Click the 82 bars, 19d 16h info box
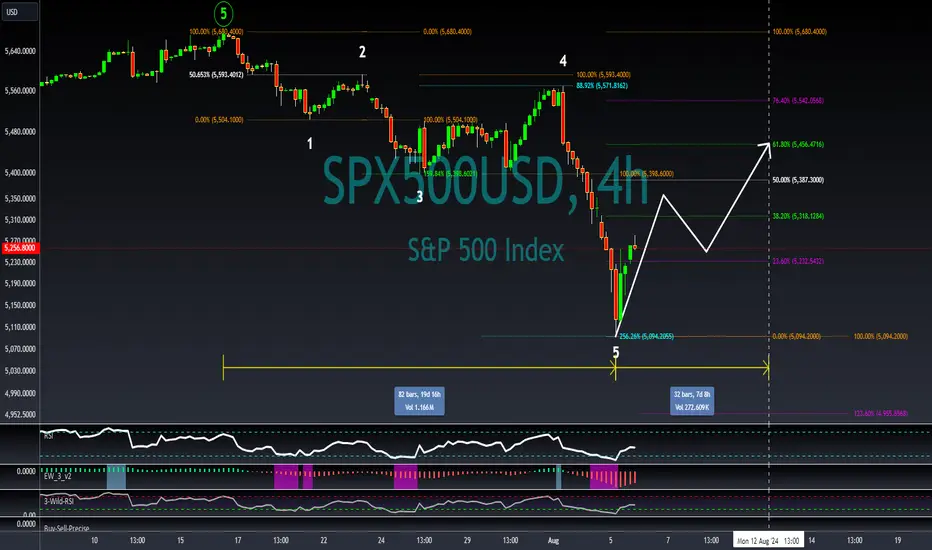Viewport: 932px width, 550px height. click(x=420, y=401)
